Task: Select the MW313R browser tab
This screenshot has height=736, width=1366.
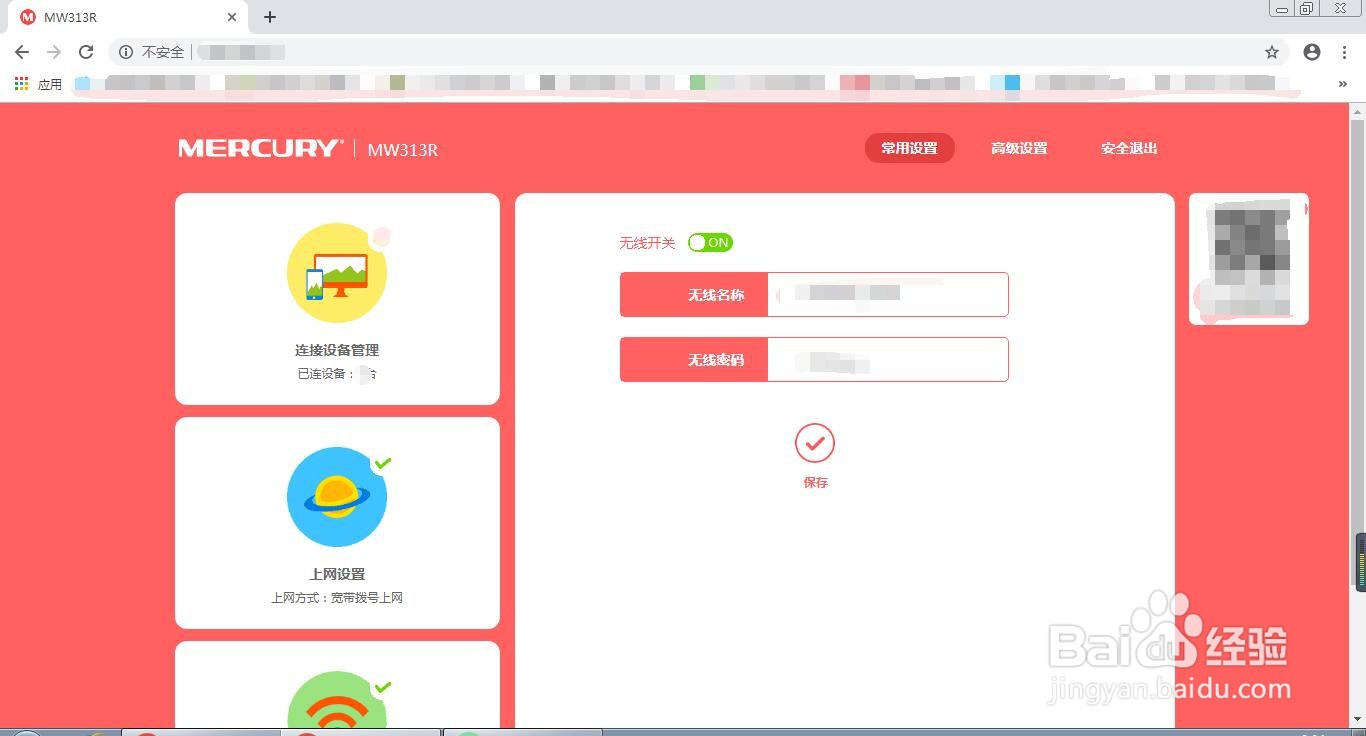Action: (x=127, y=17)
